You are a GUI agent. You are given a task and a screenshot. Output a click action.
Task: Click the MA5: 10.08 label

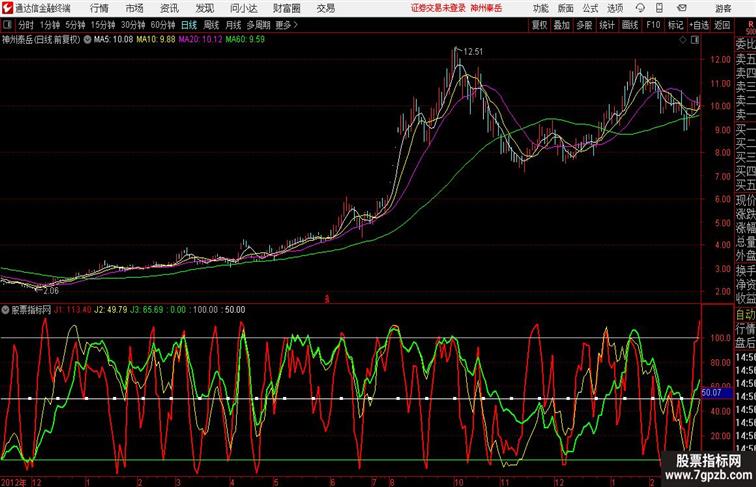pos(113,40)
